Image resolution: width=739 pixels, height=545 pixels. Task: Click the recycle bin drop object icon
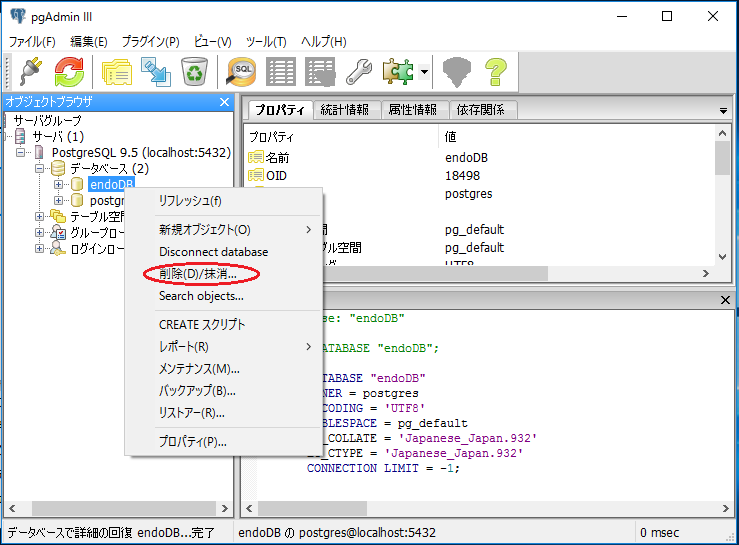pos(194,72)
